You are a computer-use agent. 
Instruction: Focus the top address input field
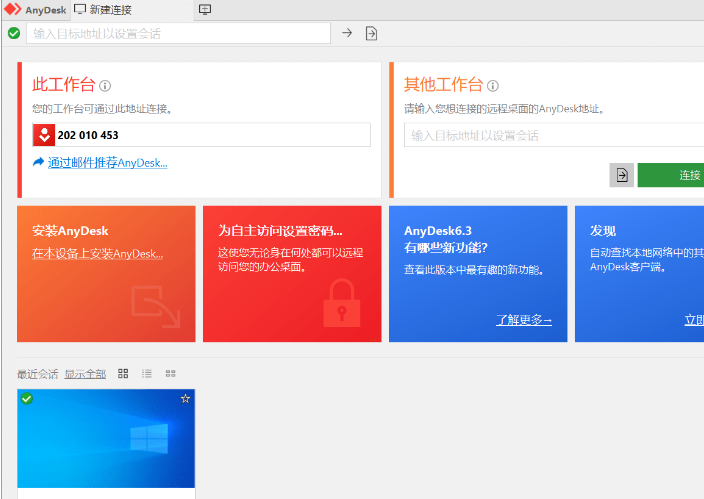[178, 34]
